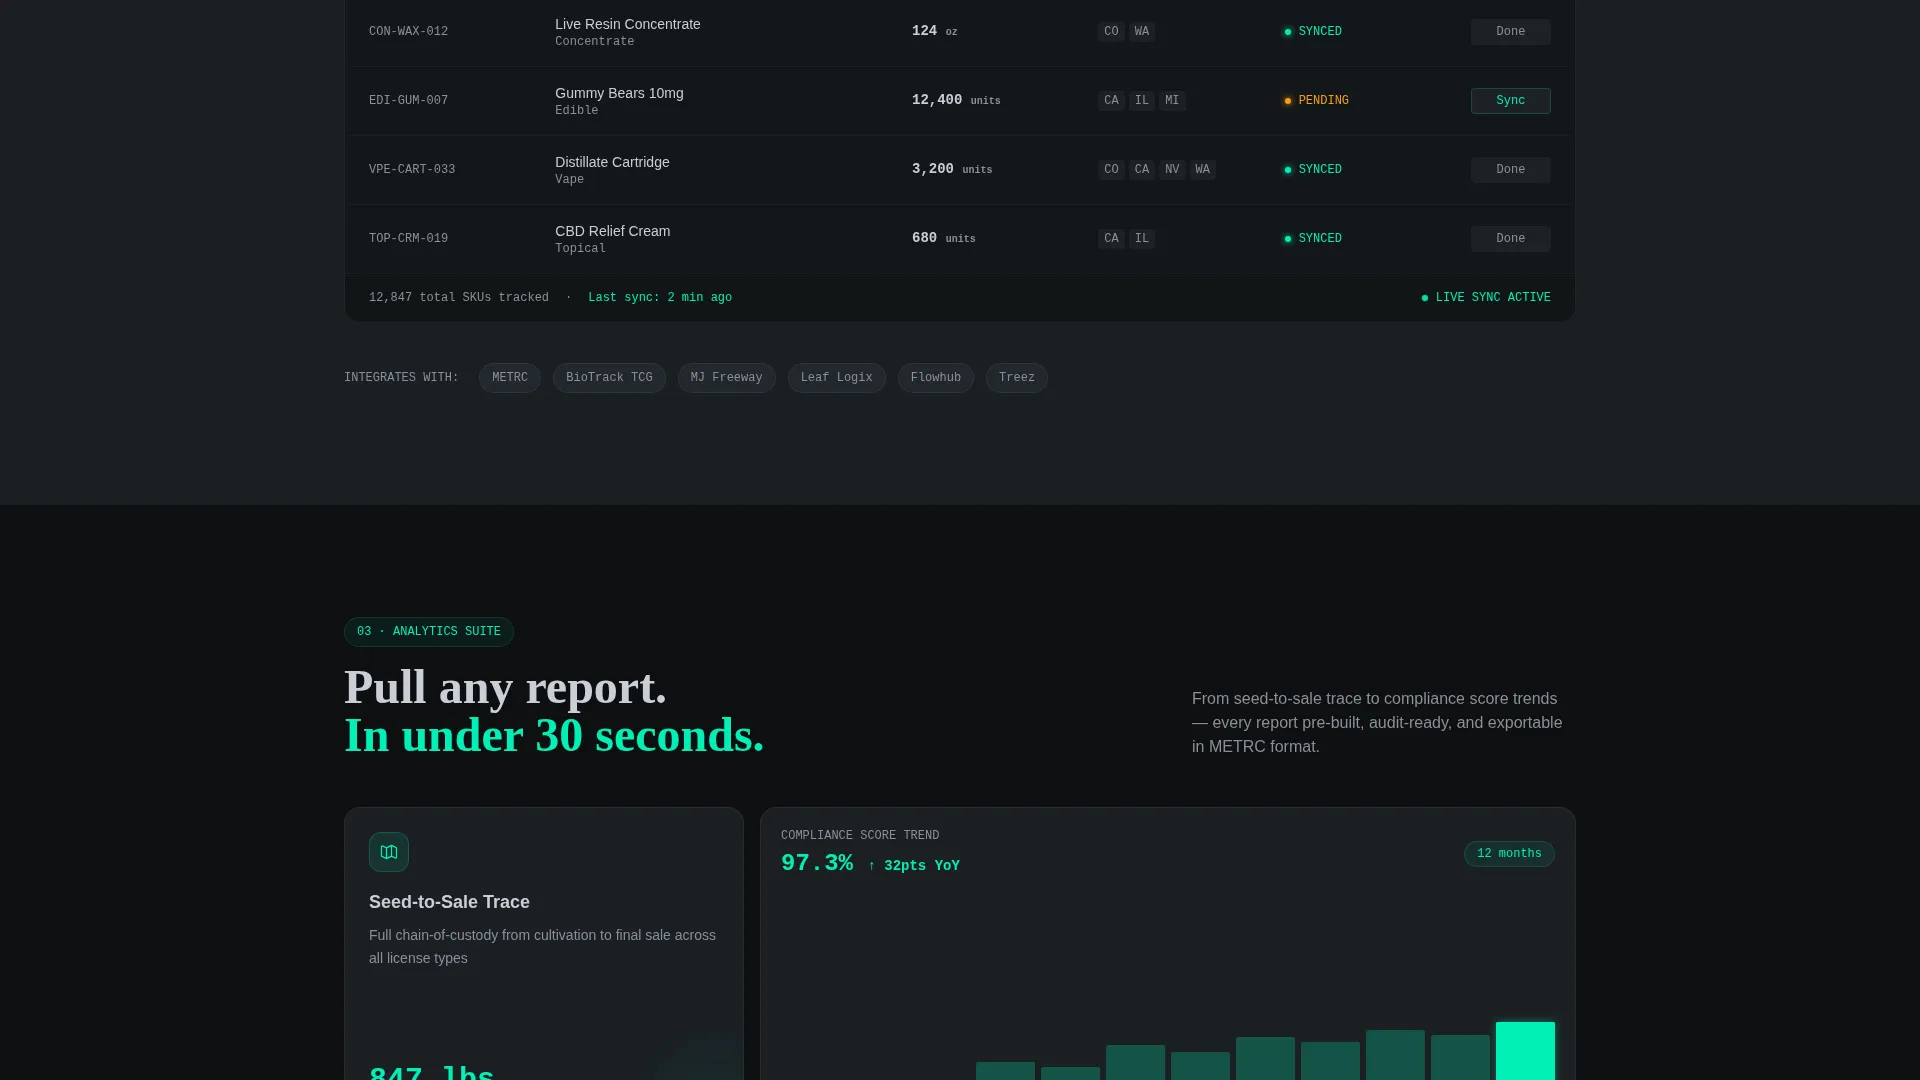Select the Distillate Cartridge product name
The height and width of the screenshot is (1080, 1920).
click(612, 162)
